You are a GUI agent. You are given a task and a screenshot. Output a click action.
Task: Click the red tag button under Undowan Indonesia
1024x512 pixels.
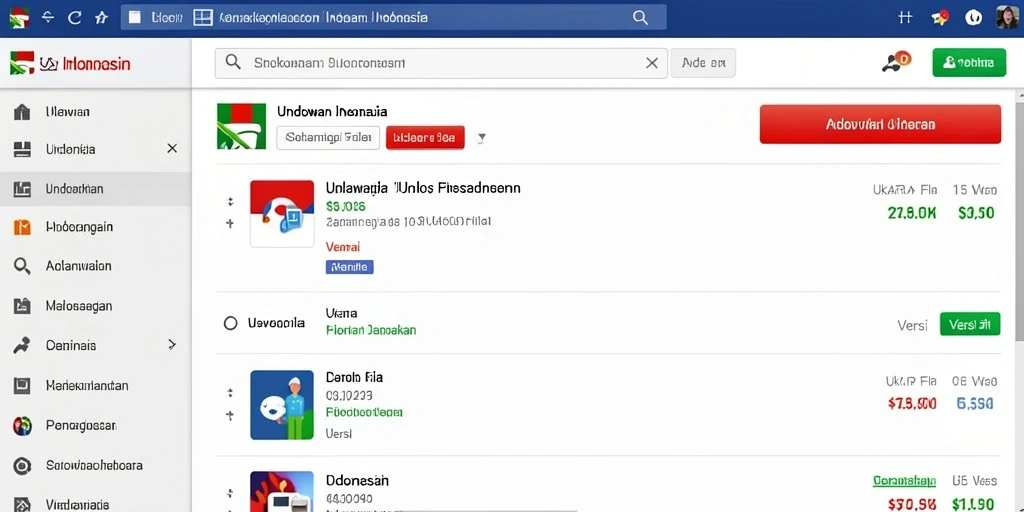click(425, 138)
